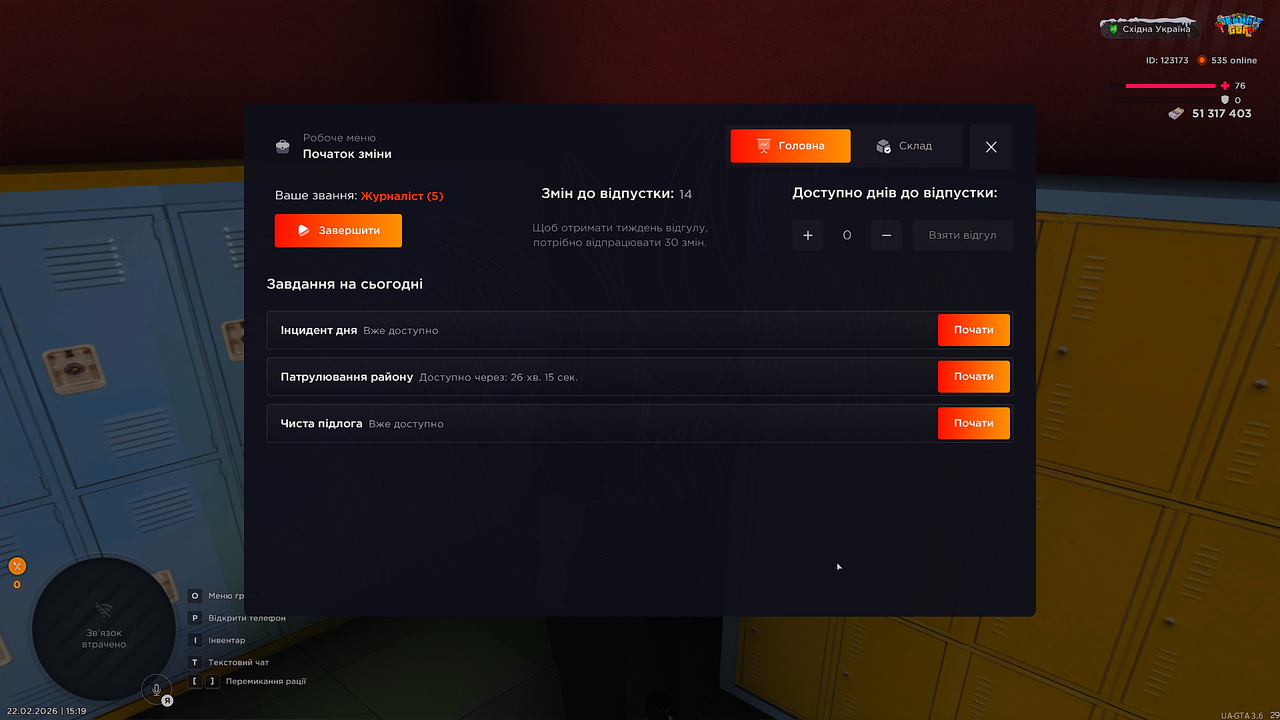
Task: Click the warehouse box icon in Склад
Action: pos(883,146)
